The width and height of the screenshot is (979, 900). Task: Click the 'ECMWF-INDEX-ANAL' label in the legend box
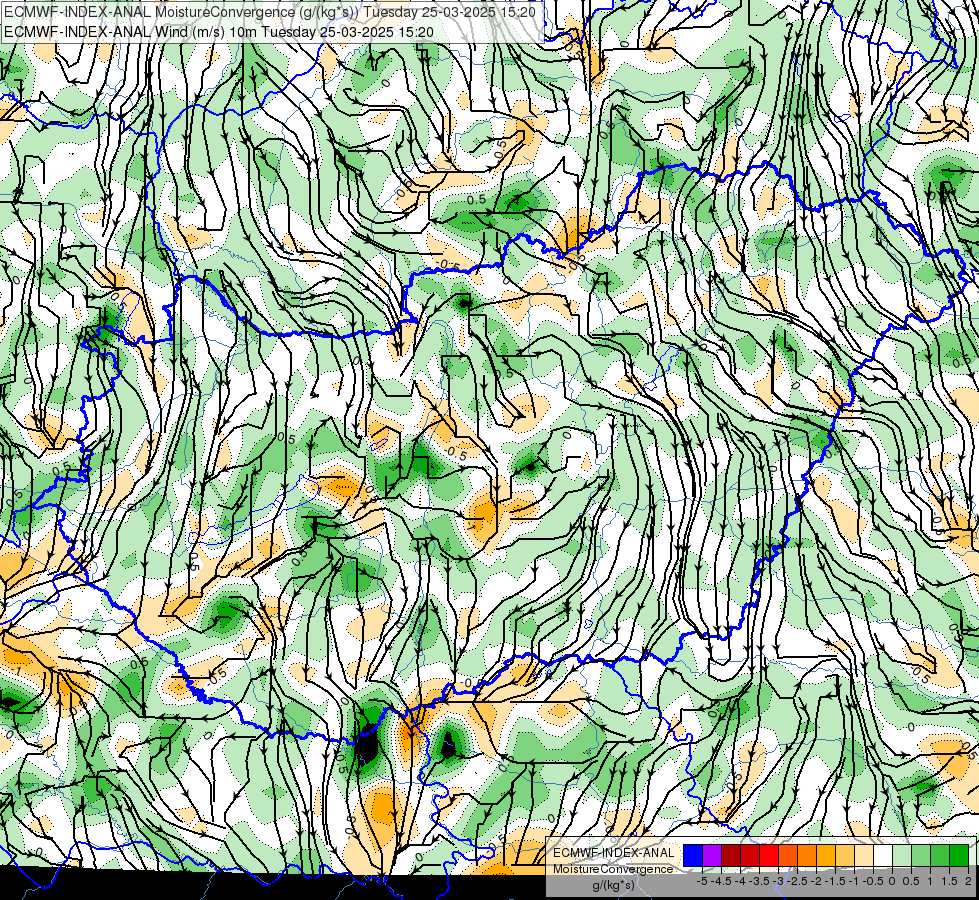click(x=613, y=853)
